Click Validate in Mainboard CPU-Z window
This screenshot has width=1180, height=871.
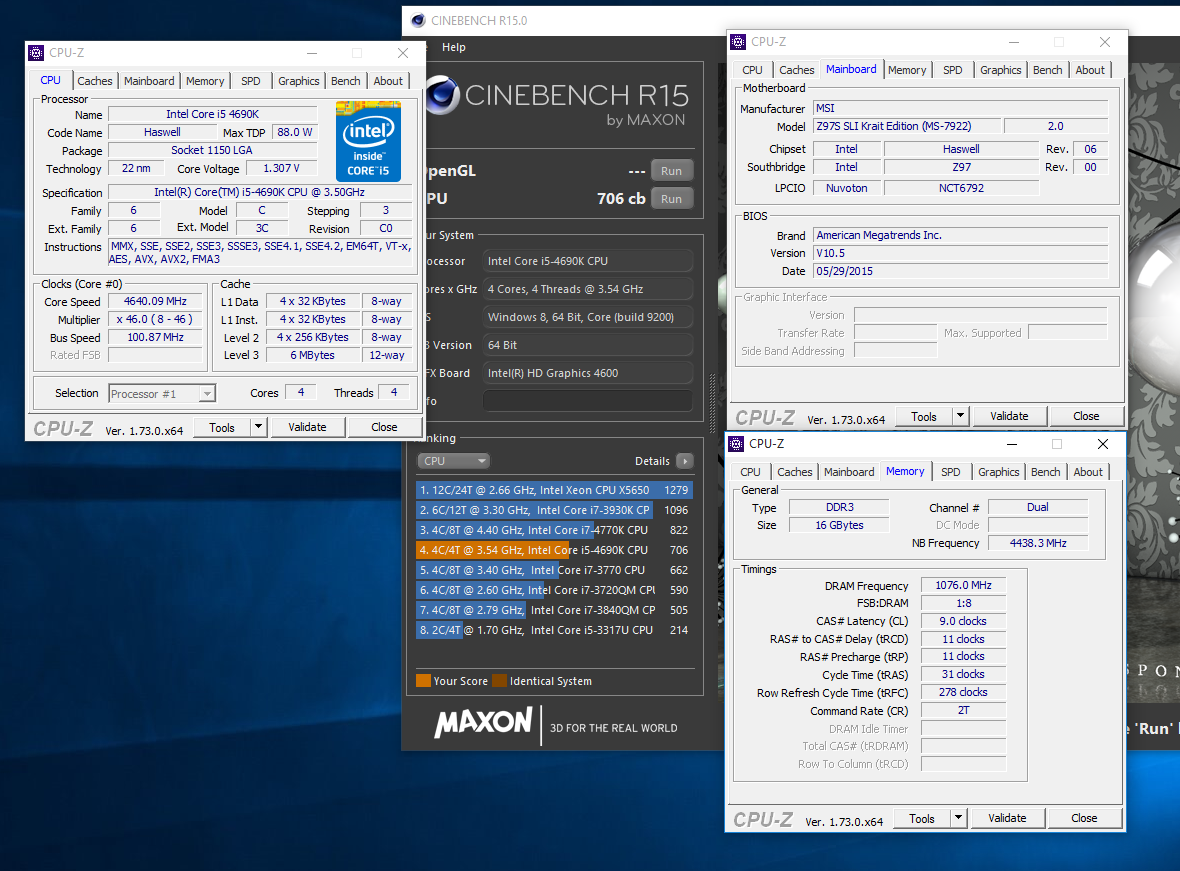click(x=1009, y=416)
